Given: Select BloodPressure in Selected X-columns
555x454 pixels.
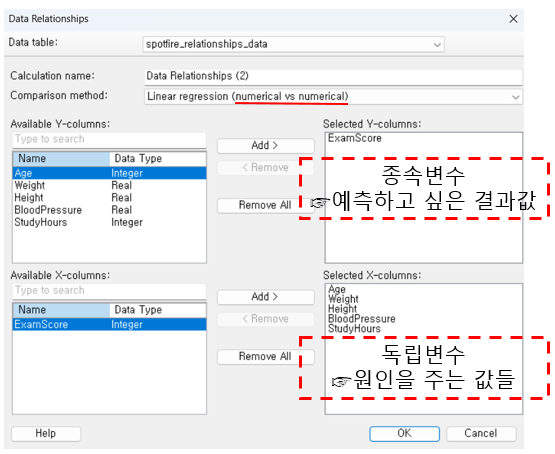Looking at the screenshot, I should coord(361,319).
